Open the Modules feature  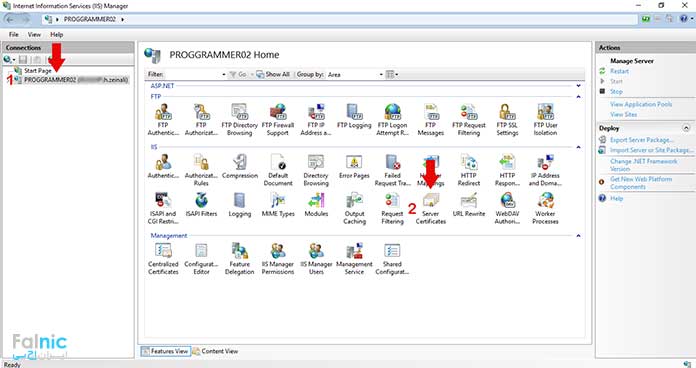click(x=316, y=205)
